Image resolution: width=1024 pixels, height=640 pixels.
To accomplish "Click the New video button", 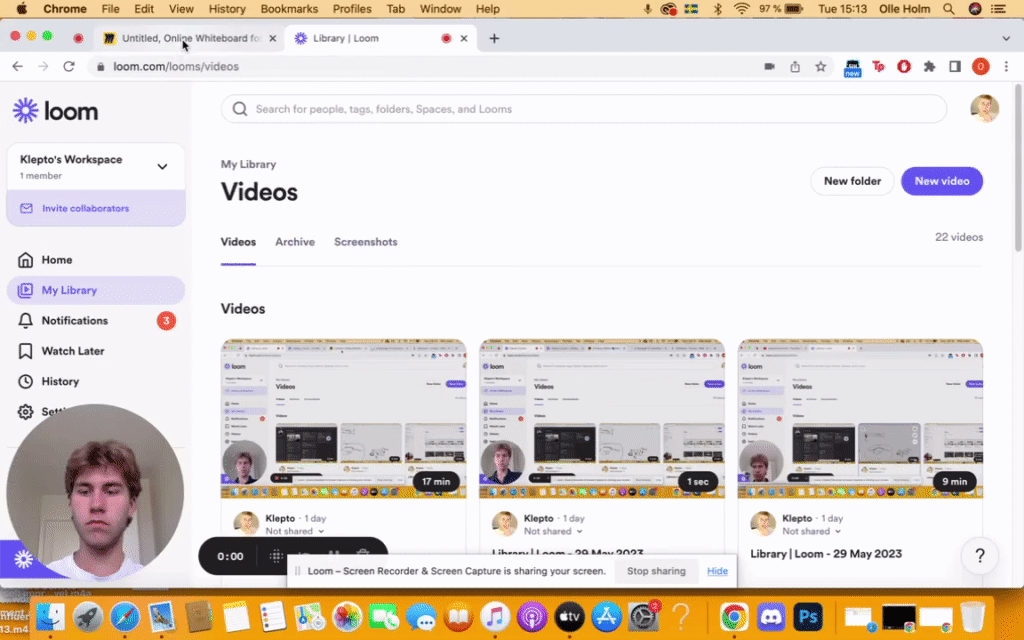I will (942, 181).
